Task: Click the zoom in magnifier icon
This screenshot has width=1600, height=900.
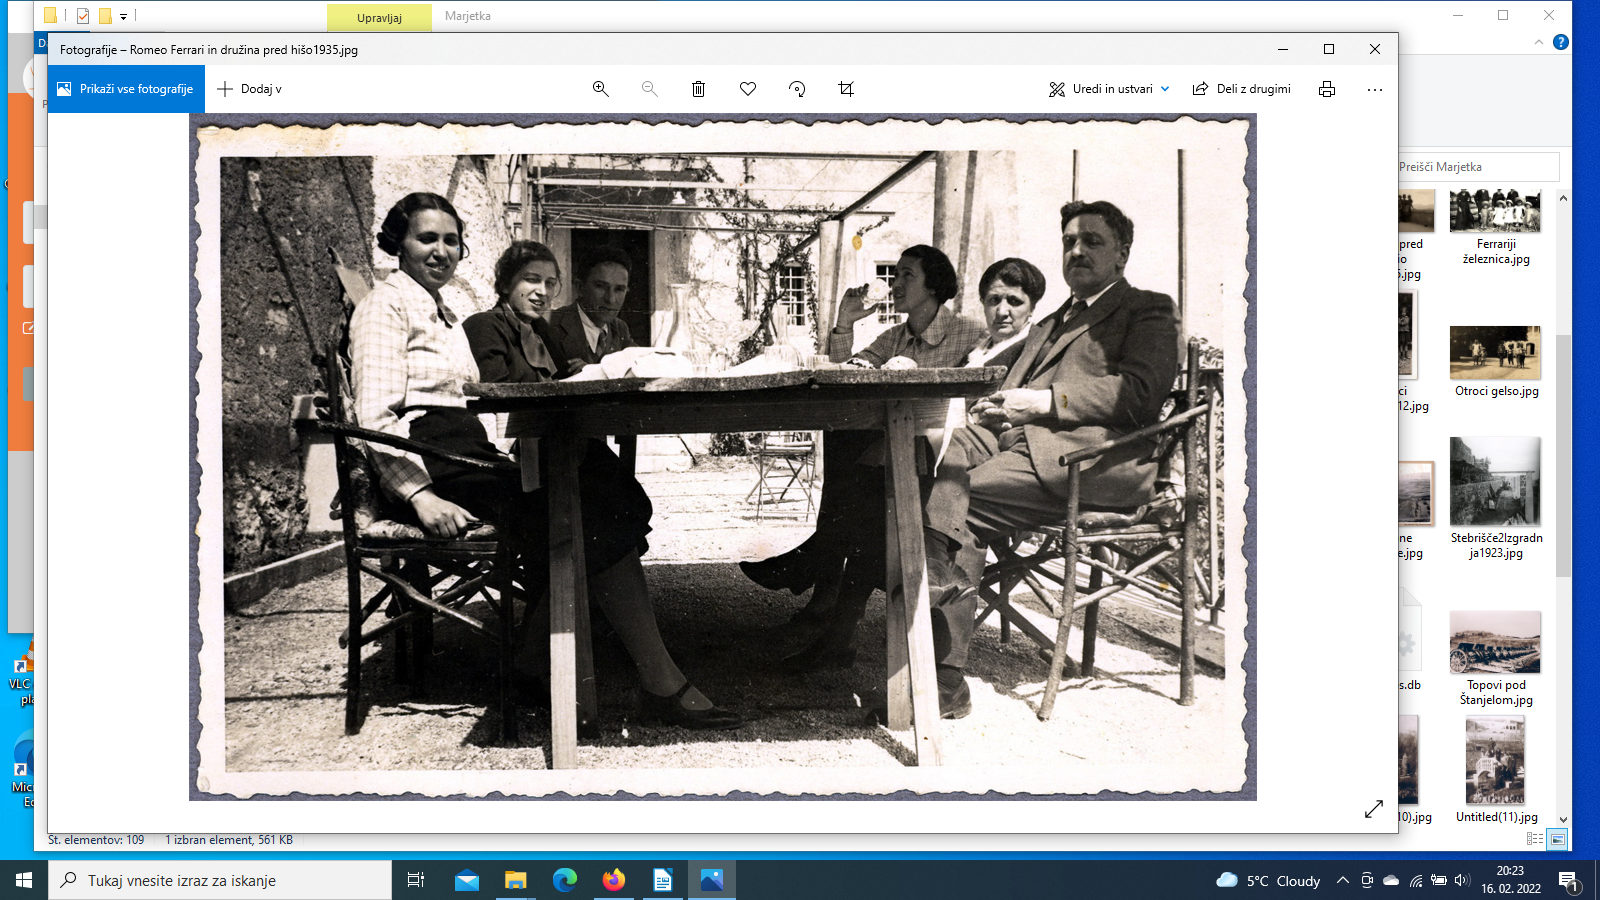Action: pyautogui.click(x=601, y=89)
